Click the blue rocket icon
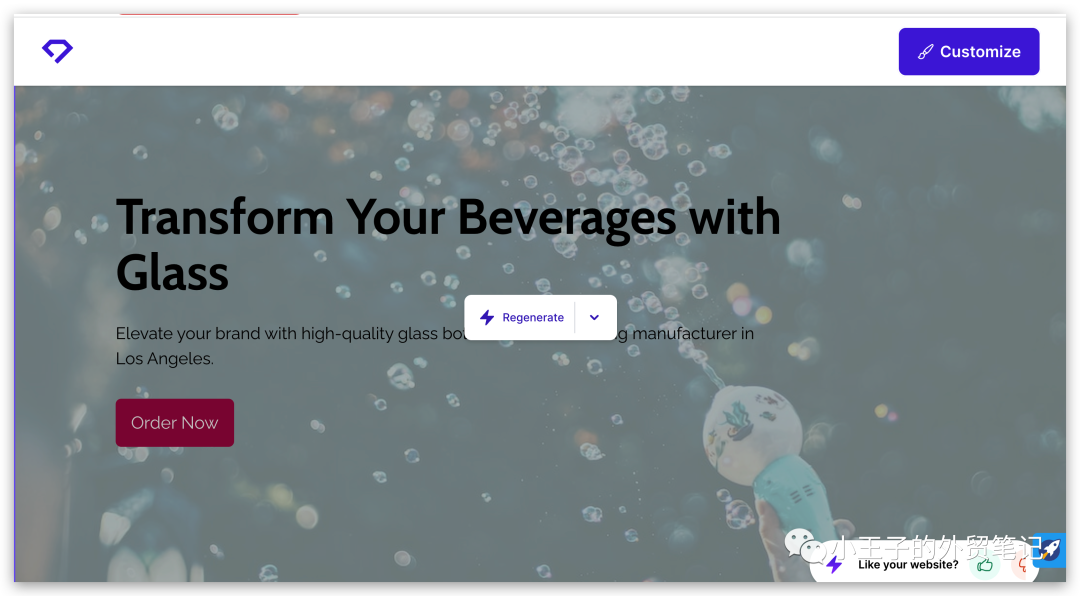Image resolution: width=1080 pixels, height=596 pixels. click(x=1050, y=550)
